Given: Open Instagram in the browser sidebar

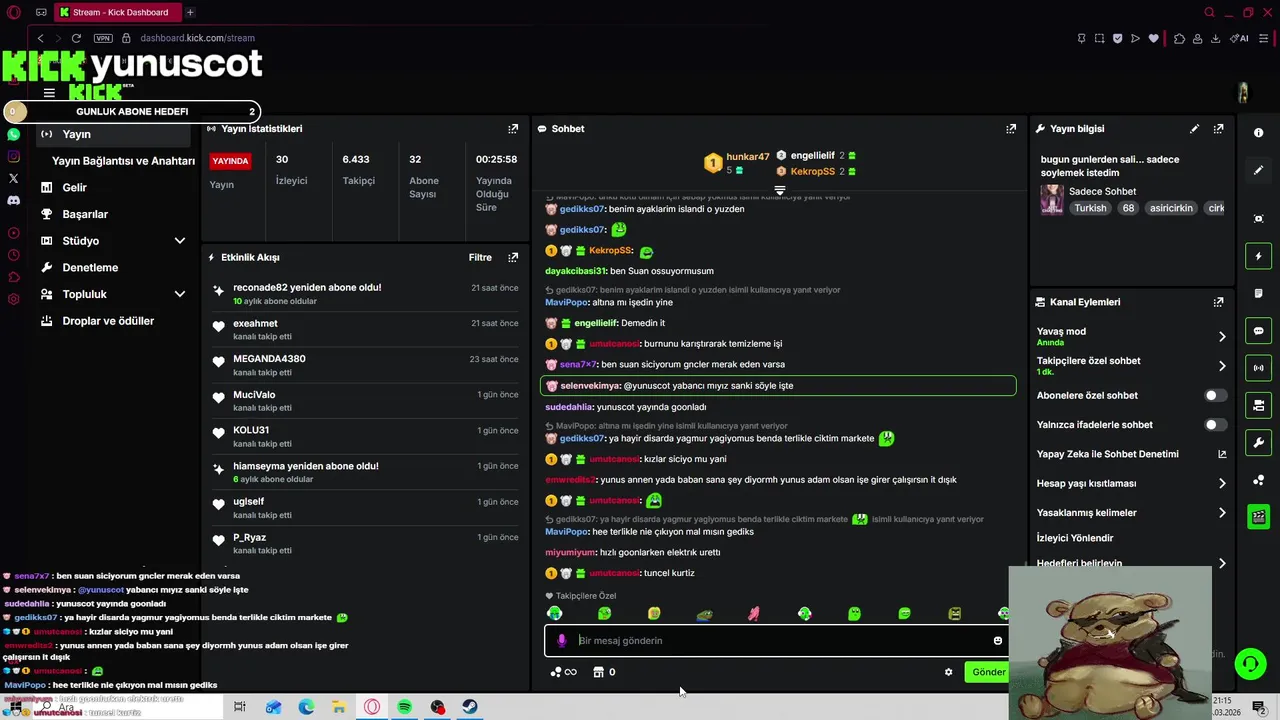Looking at the screenshot, I should tap(13, 156).
